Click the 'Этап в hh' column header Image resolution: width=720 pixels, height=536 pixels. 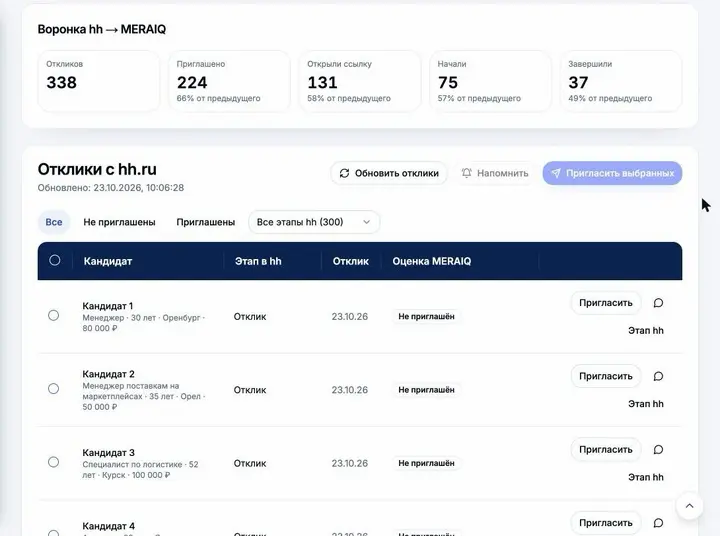(258, 261)
